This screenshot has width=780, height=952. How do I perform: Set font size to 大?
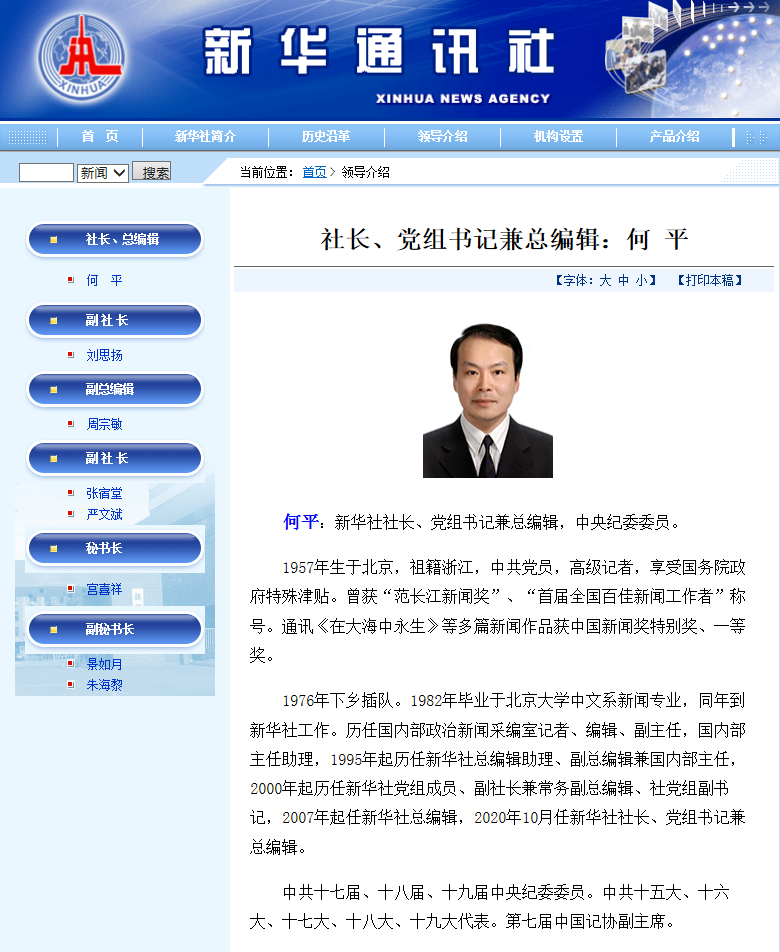coord(605,280)
